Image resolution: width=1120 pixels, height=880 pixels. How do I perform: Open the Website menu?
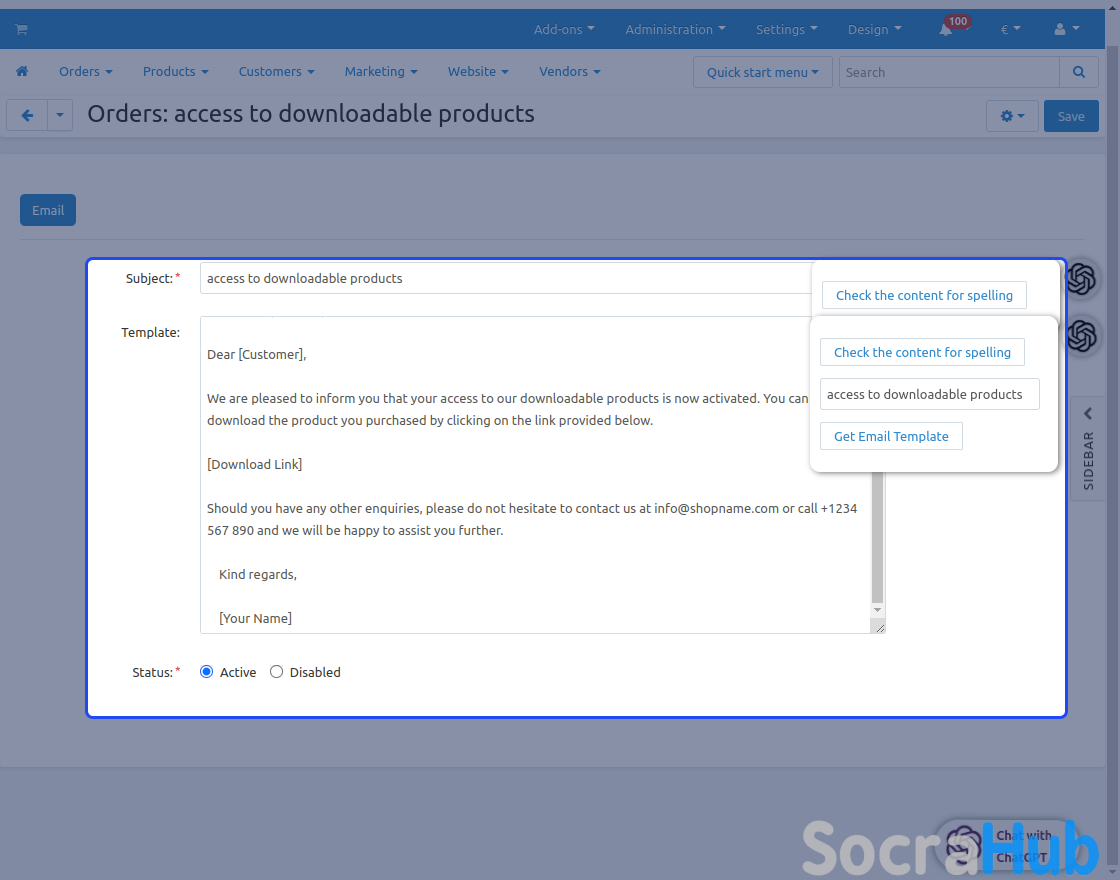pos(478,71)
